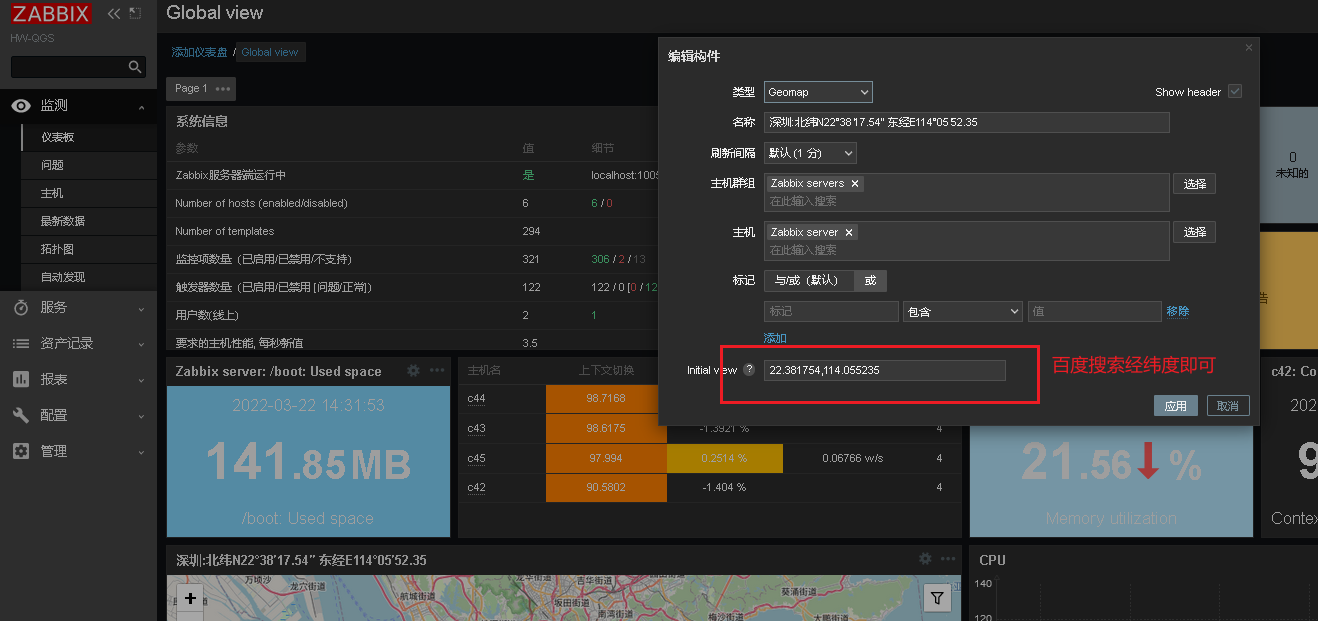The height and width of the screenshot is (621, 1318).
Task: Open the 包含 tag operator dropdown
Action: [x=962, y=312]
